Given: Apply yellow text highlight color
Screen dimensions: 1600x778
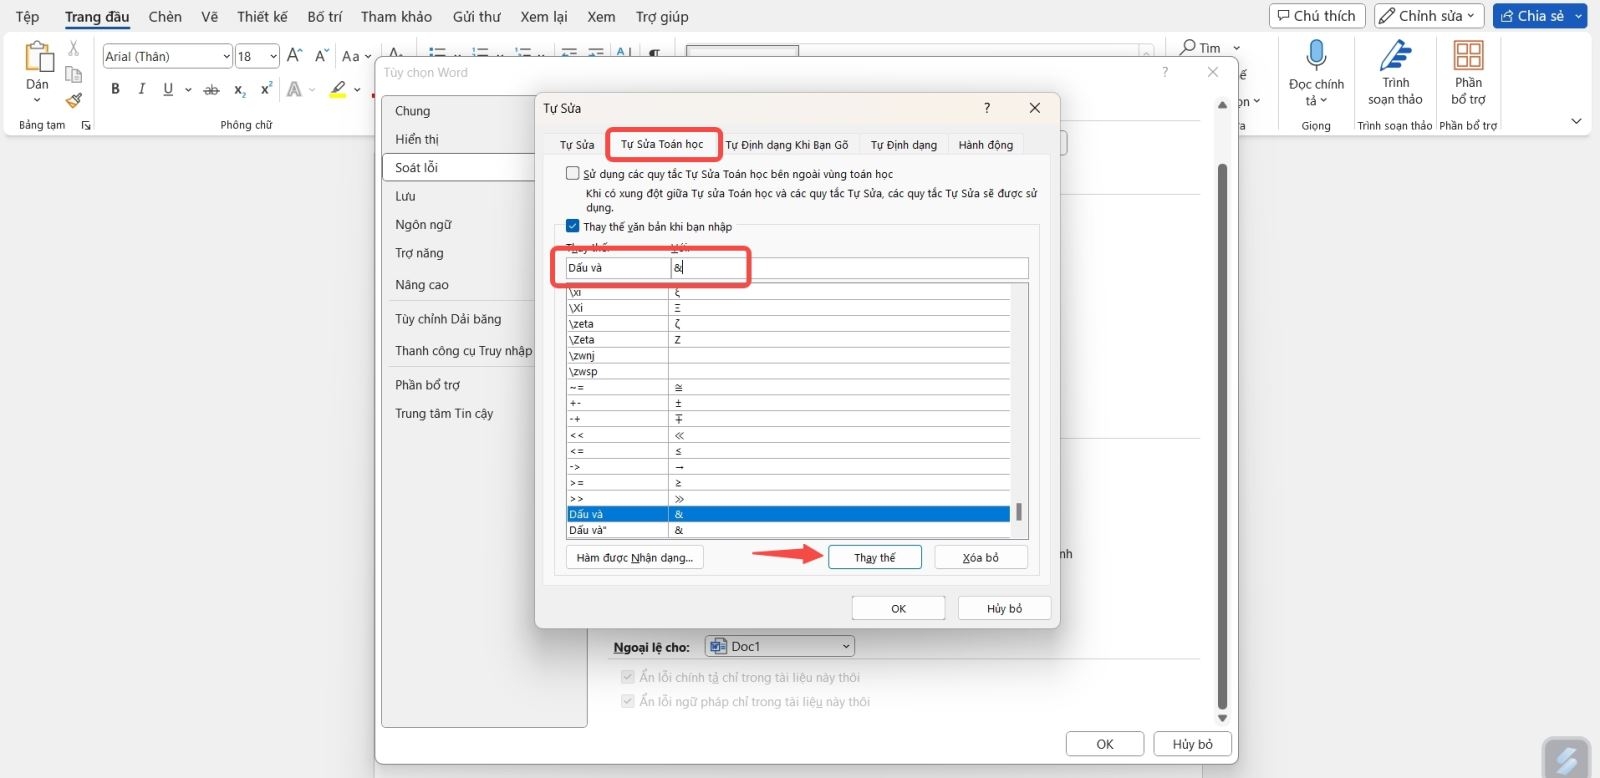Looking at the screenshot, I should pos(338,90).
